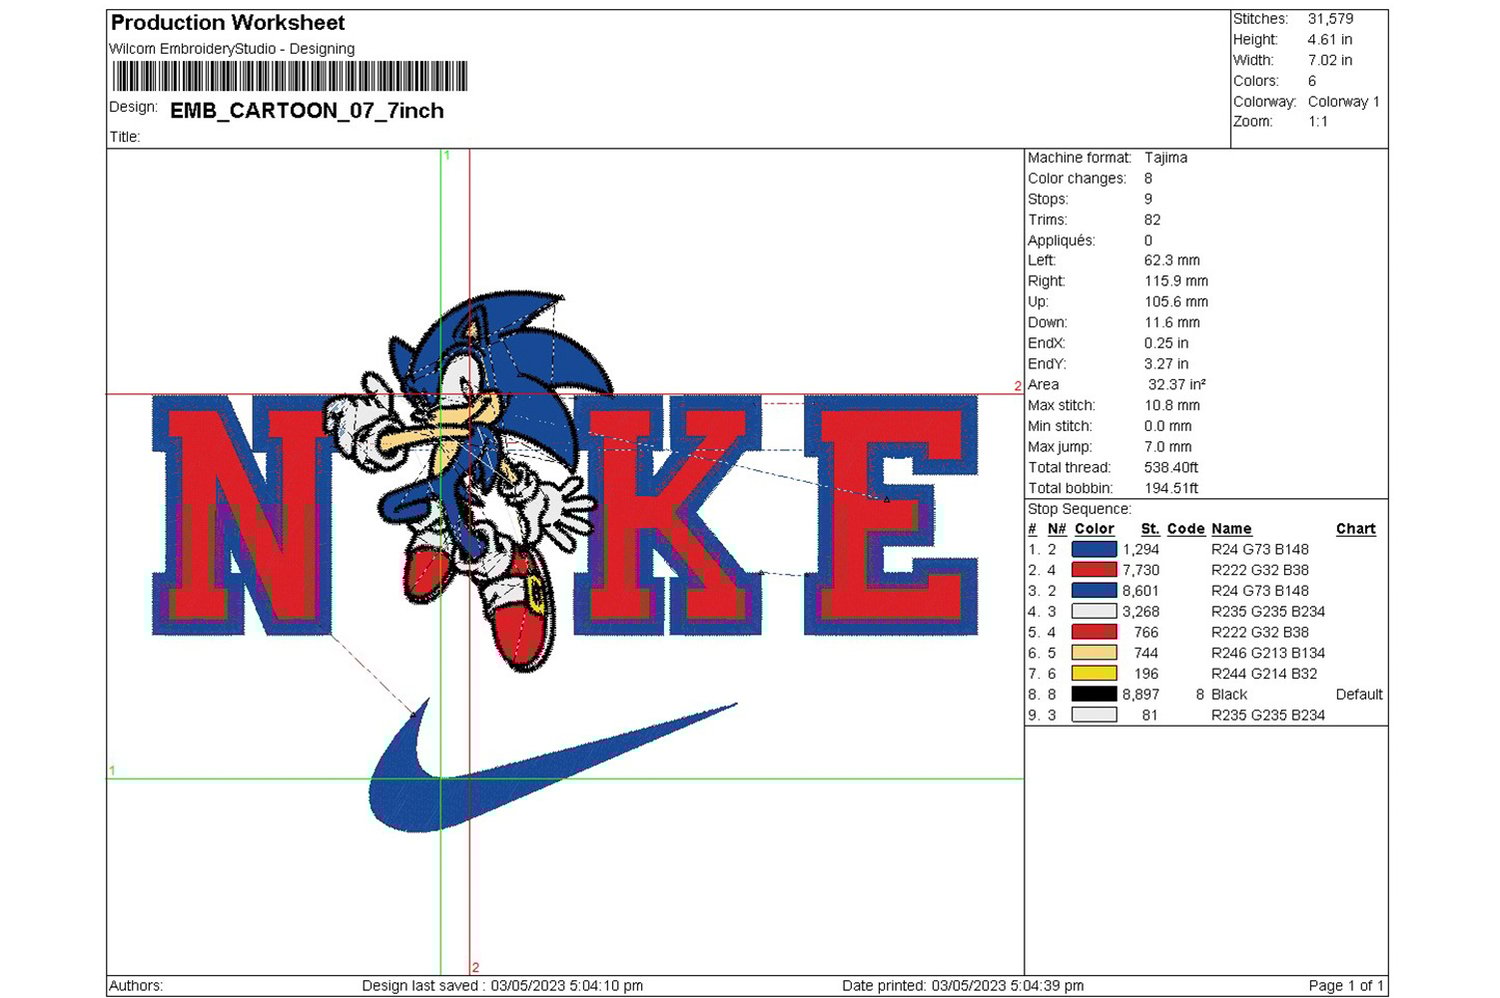This screenshot has width=1500, height=998.
Task: Click the "Color" column header
Action: [x=1094, y=529]
